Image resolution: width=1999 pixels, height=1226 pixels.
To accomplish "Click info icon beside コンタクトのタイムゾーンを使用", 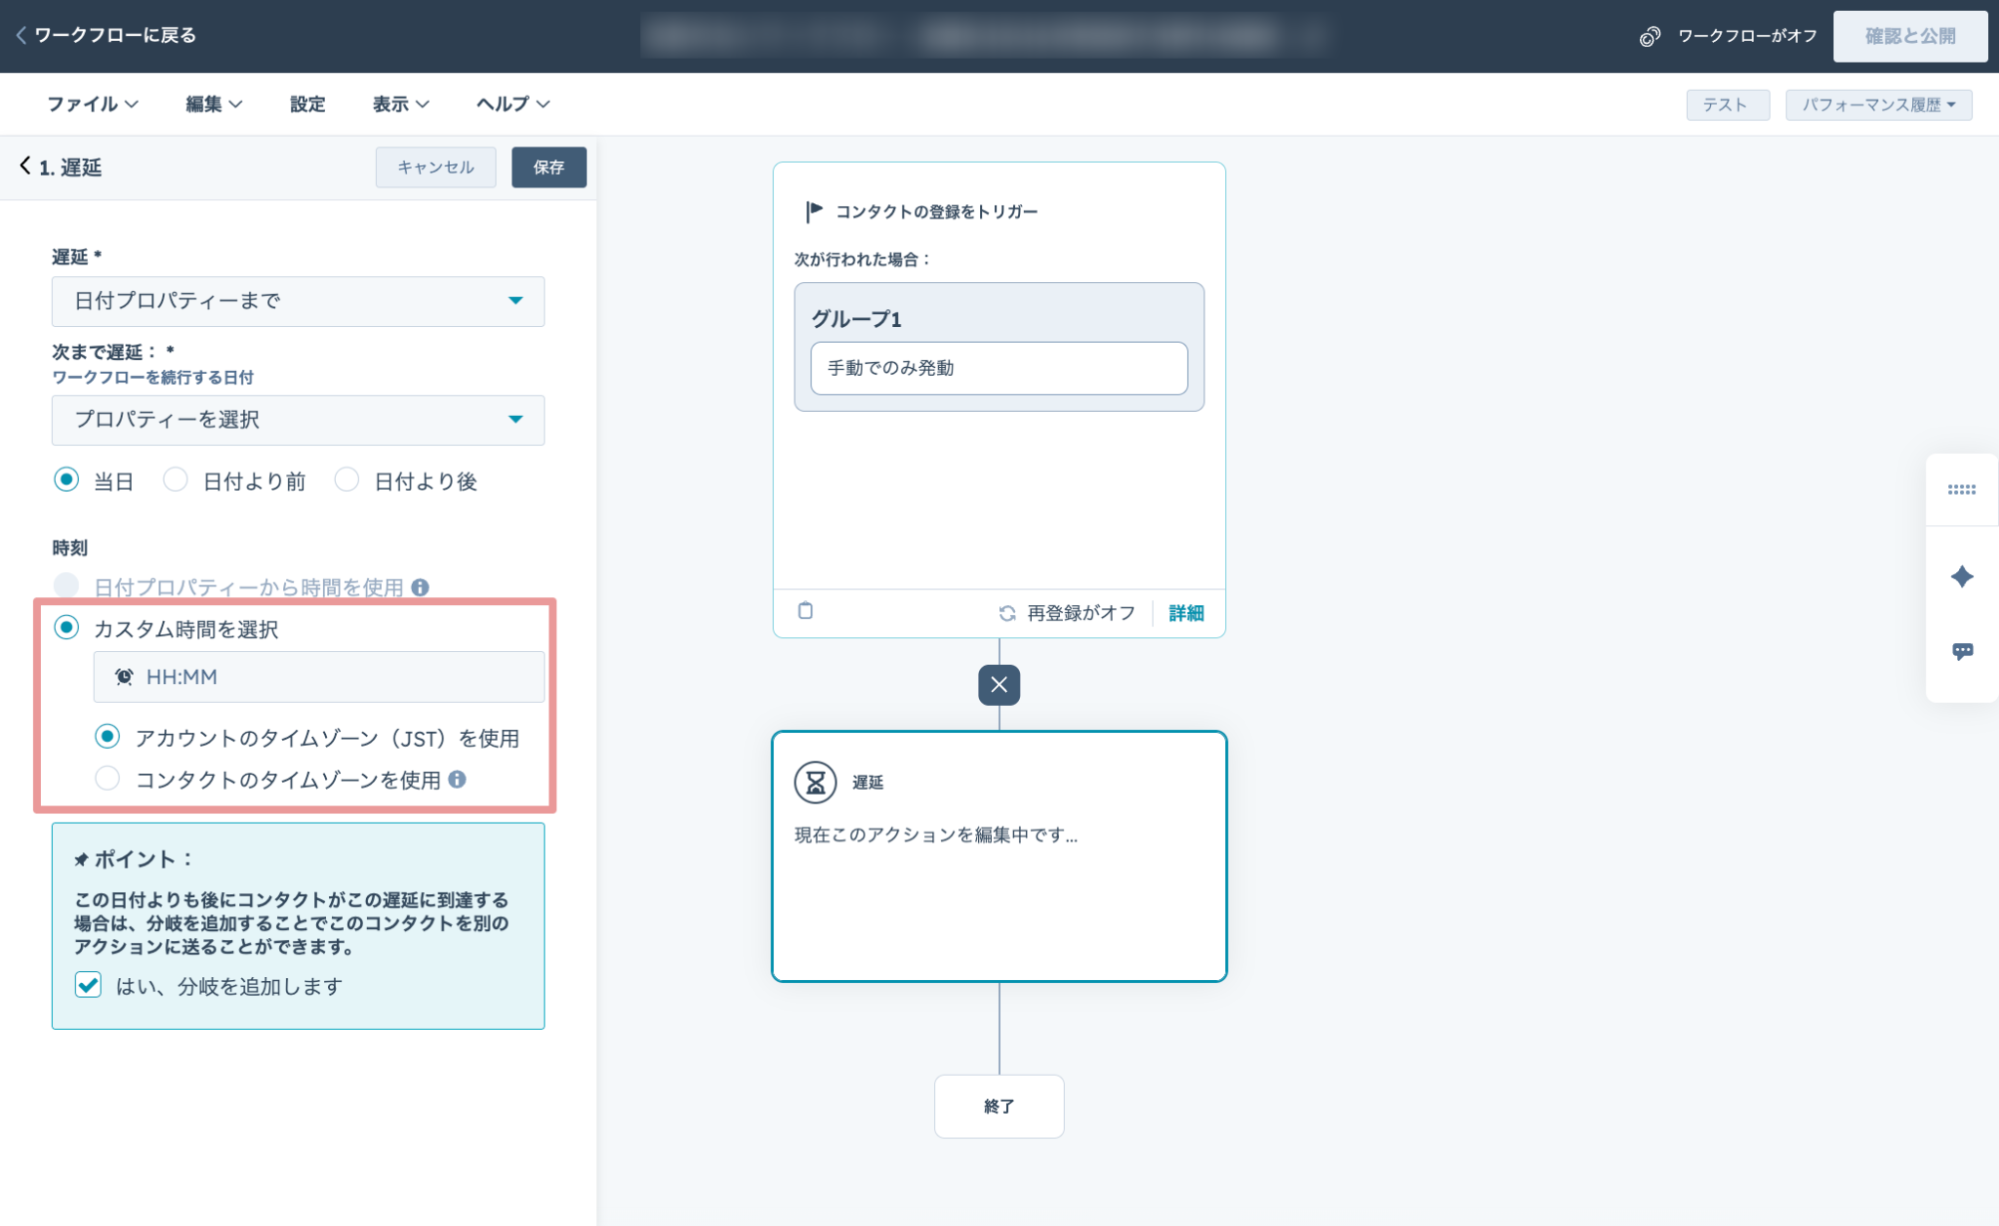I will [x=457, y=779].
